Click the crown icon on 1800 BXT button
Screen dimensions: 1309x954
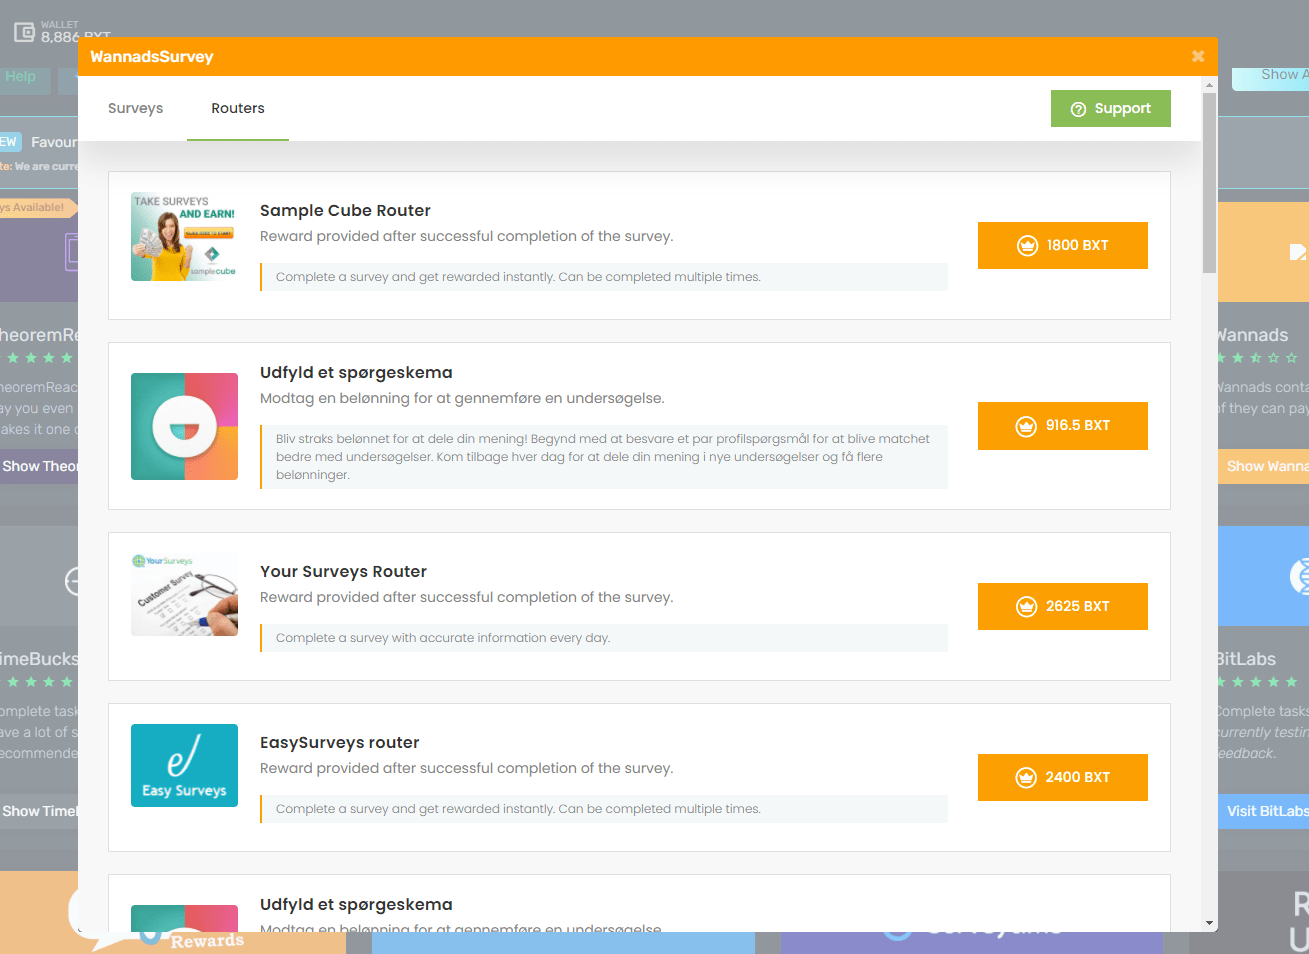pos(1027,245)
